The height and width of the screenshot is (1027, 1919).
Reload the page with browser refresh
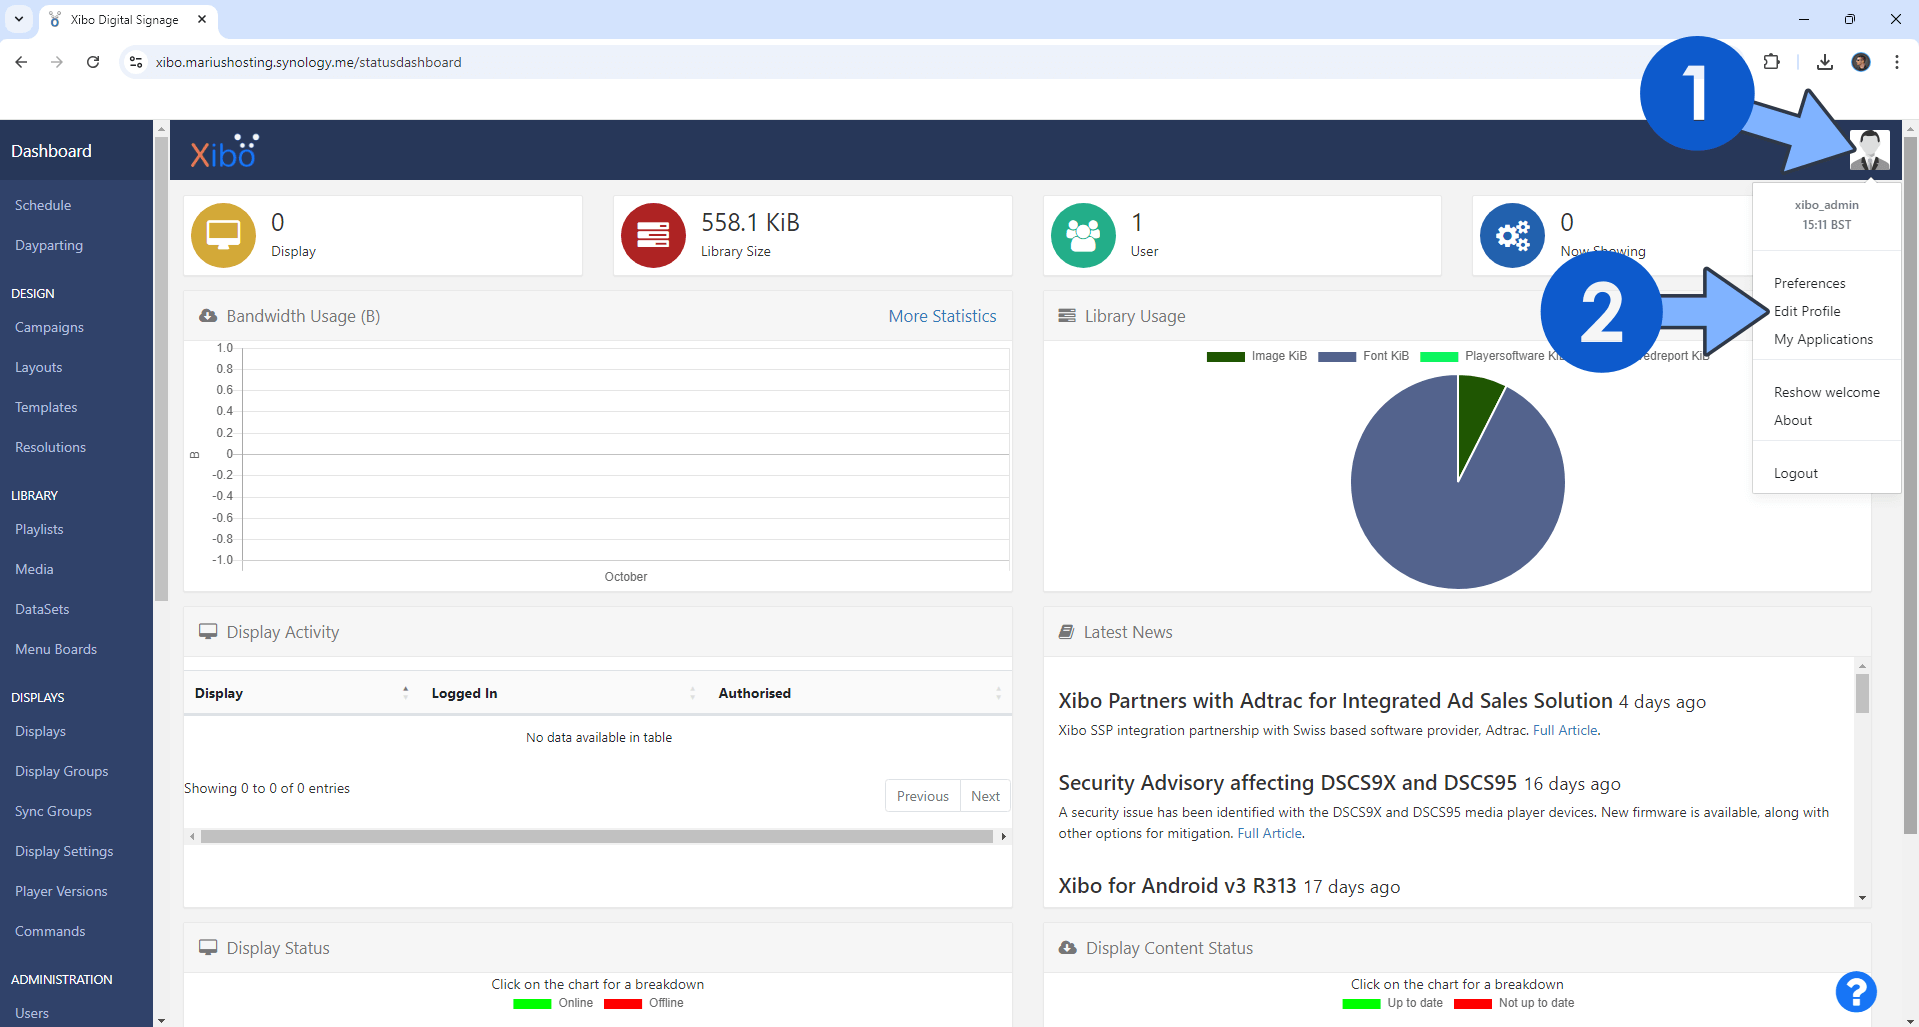click(93, 62)
